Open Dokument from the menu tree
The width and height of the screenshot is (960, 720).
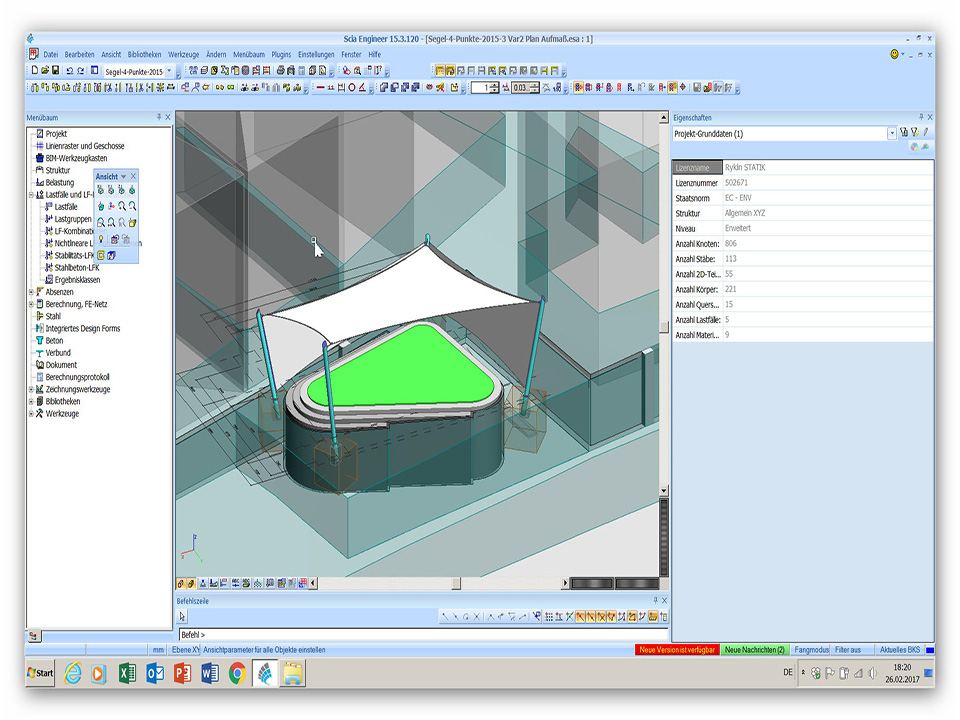coord(60,365)
